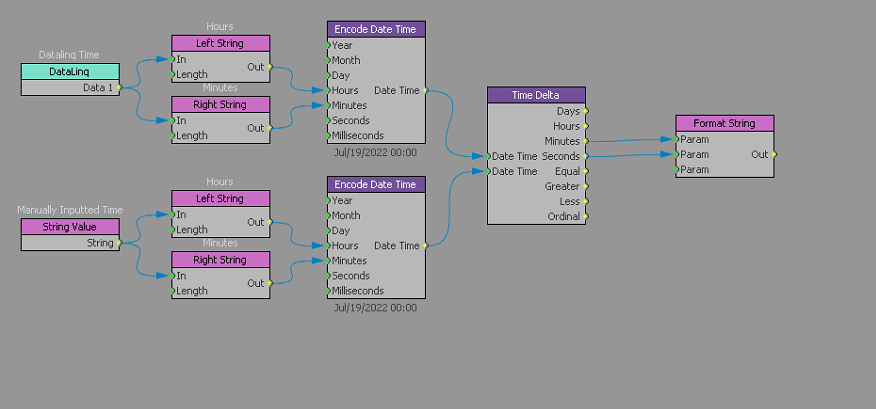Screen dimensions: 876x409
Task: Click Out port of Right String fed by String Value
Action: [x=269, y=283]
